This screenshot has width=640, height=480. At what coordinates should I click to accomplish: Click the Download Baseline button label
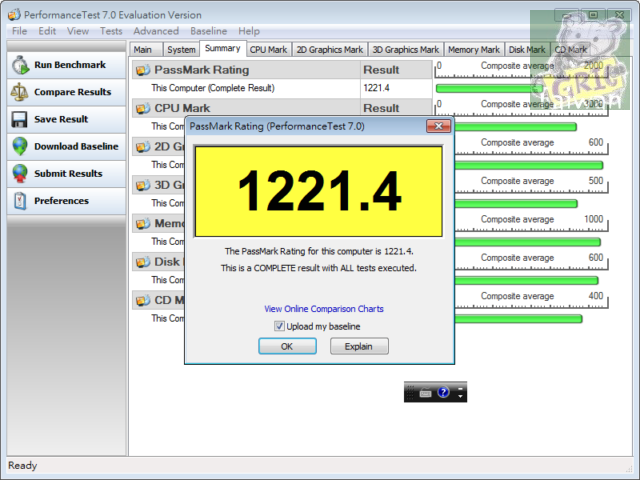pos(76,146)
